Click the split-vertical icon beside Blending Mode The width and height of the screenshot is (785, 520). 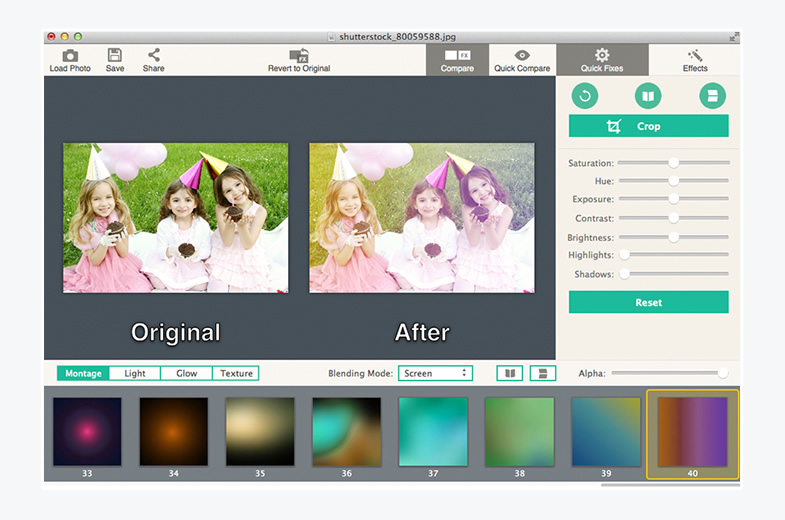[510, 373]
